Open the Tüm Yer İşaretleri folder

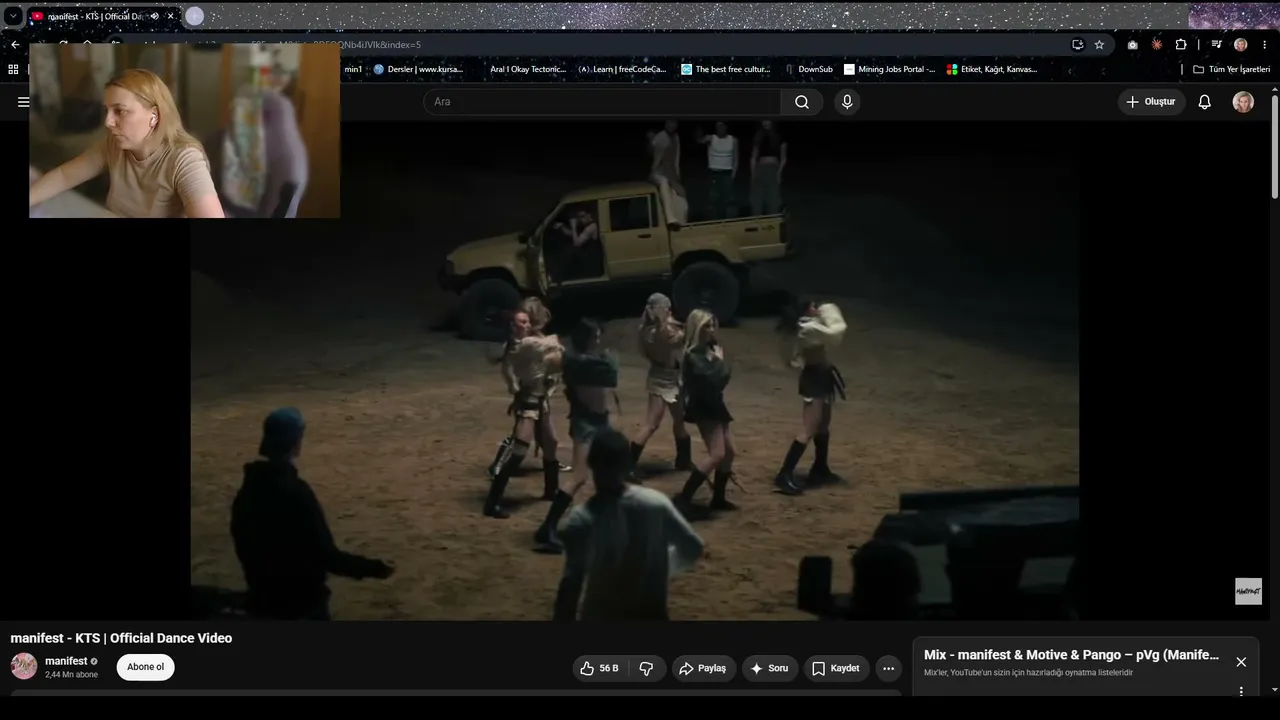pos(1231,69)
